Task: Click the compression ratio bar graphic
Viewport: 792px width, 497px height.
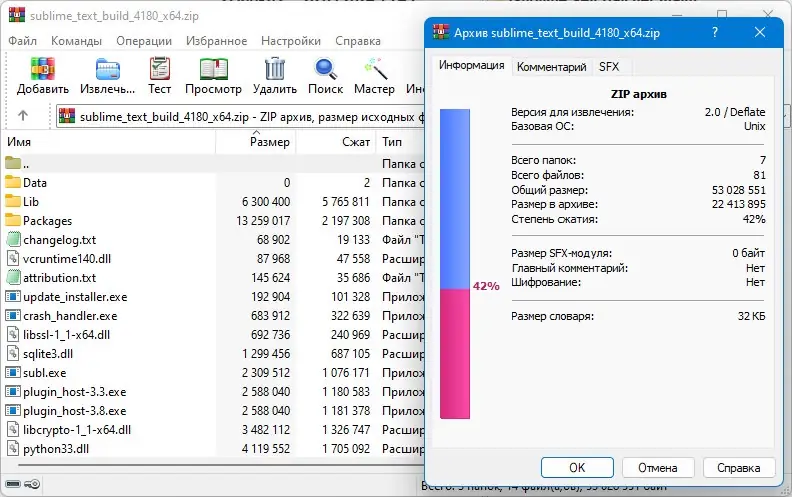Action: (x=455, y=264)
